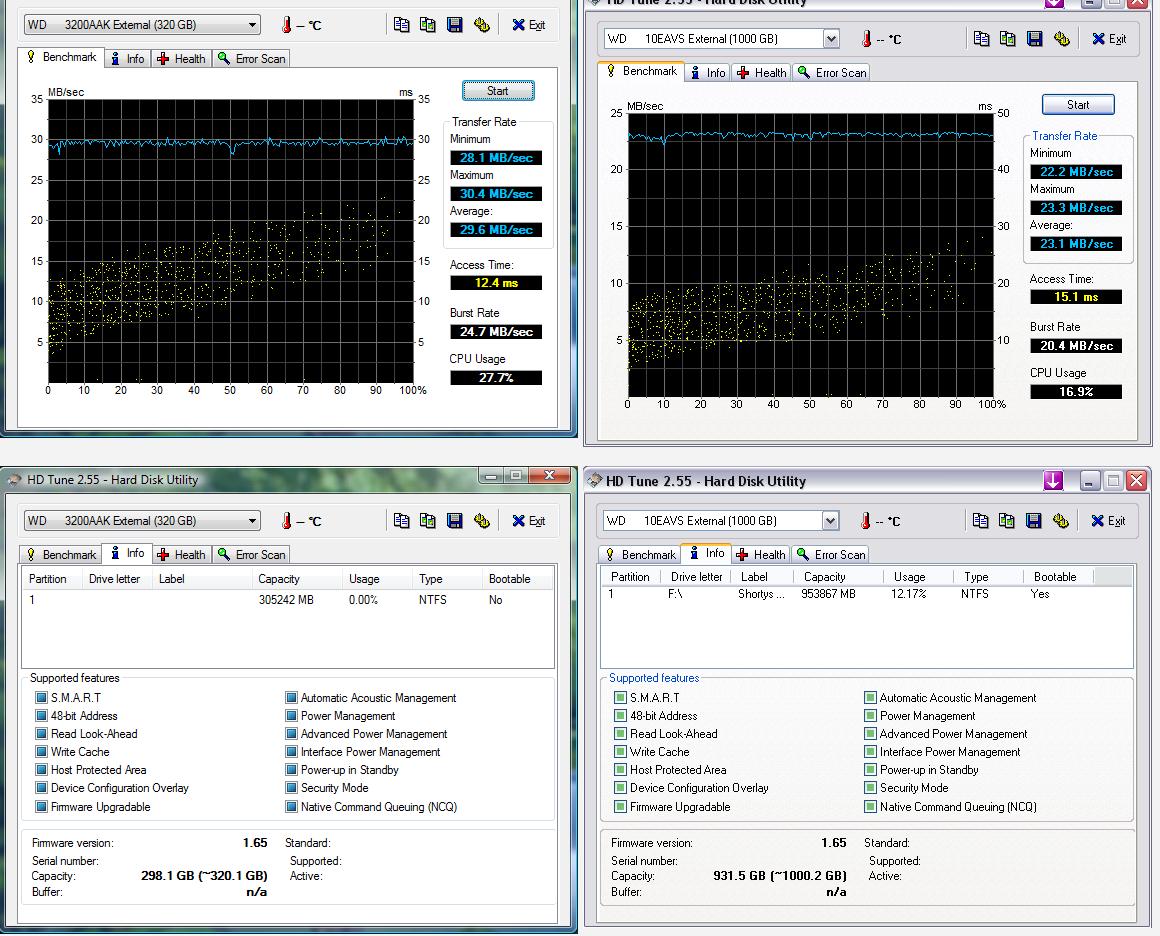Viewport: 1160px width, 936px height.
Task: Open WD 3200AAK drive dropdown in Info window
Action: coord(141,521)
